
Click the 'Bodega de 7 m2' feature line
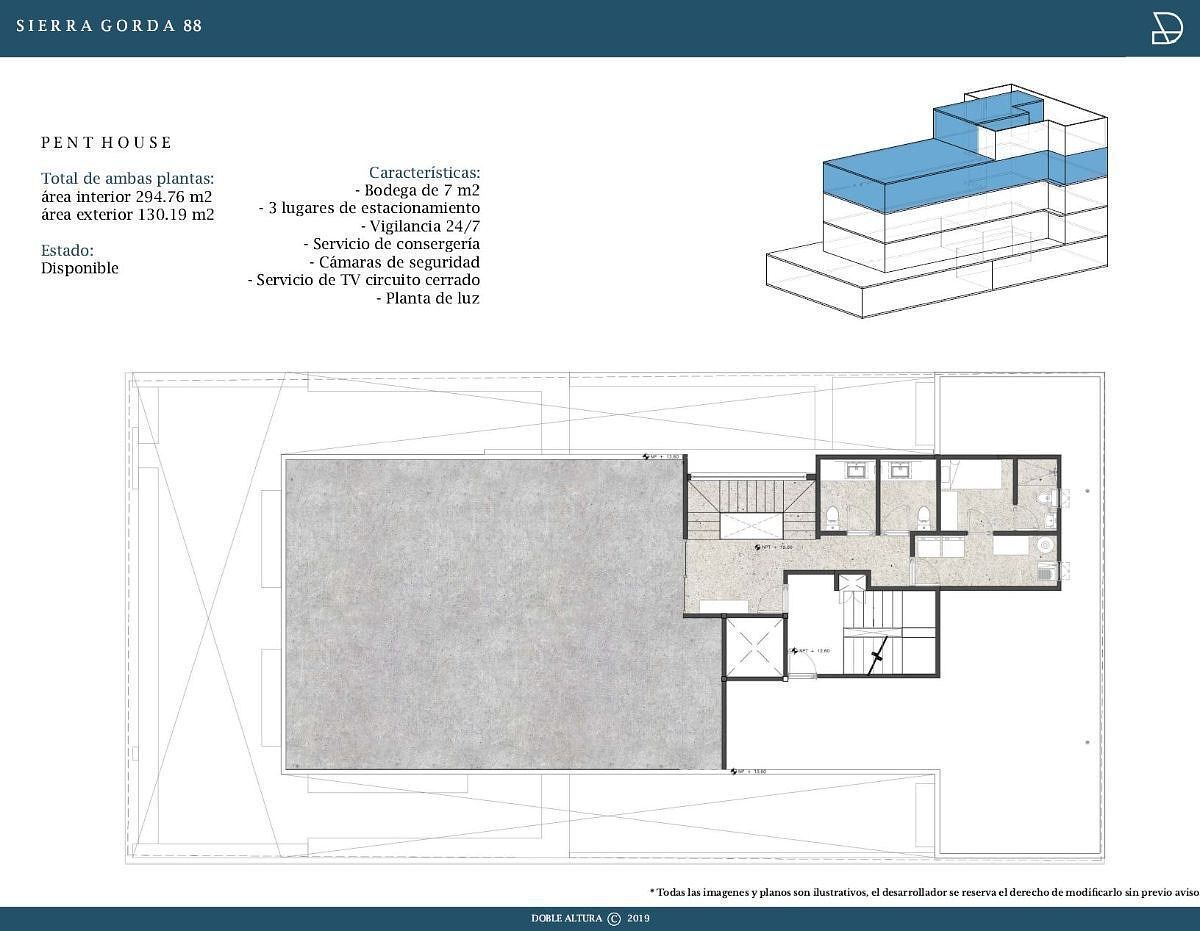click(x=417, y=190)
